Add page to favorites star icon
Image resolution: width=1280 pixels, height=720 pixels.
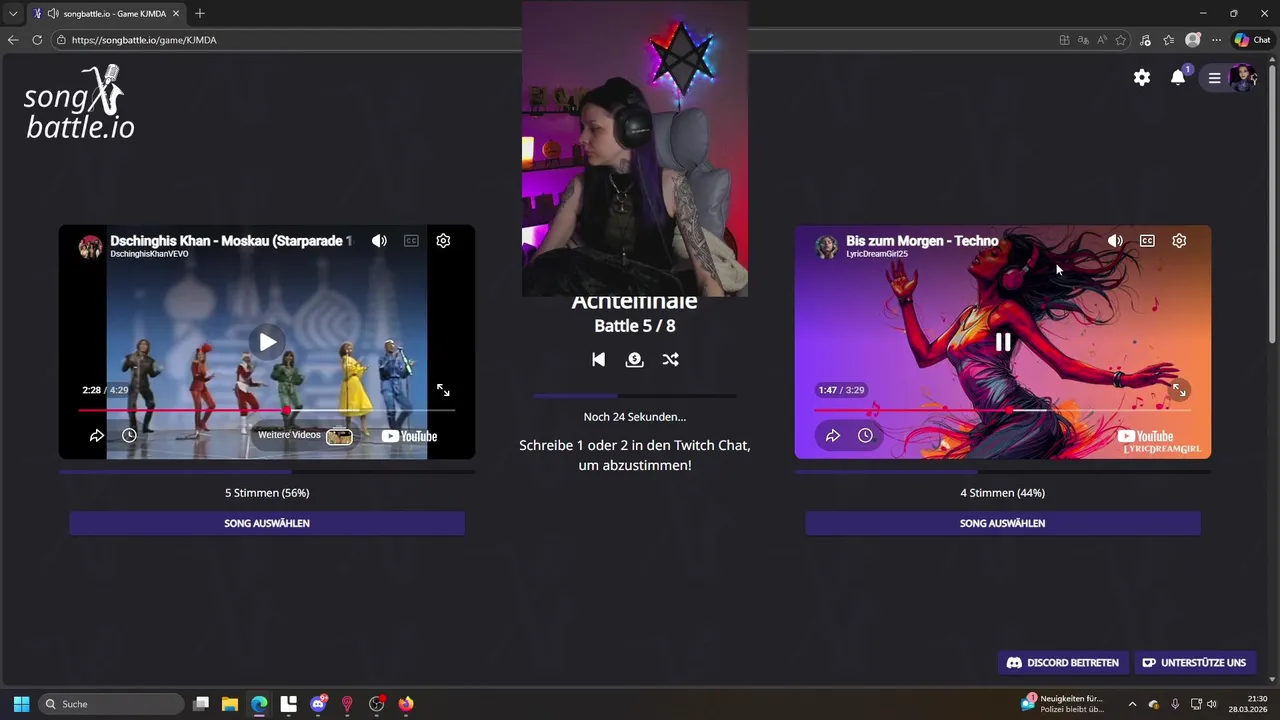point(1121,40)
